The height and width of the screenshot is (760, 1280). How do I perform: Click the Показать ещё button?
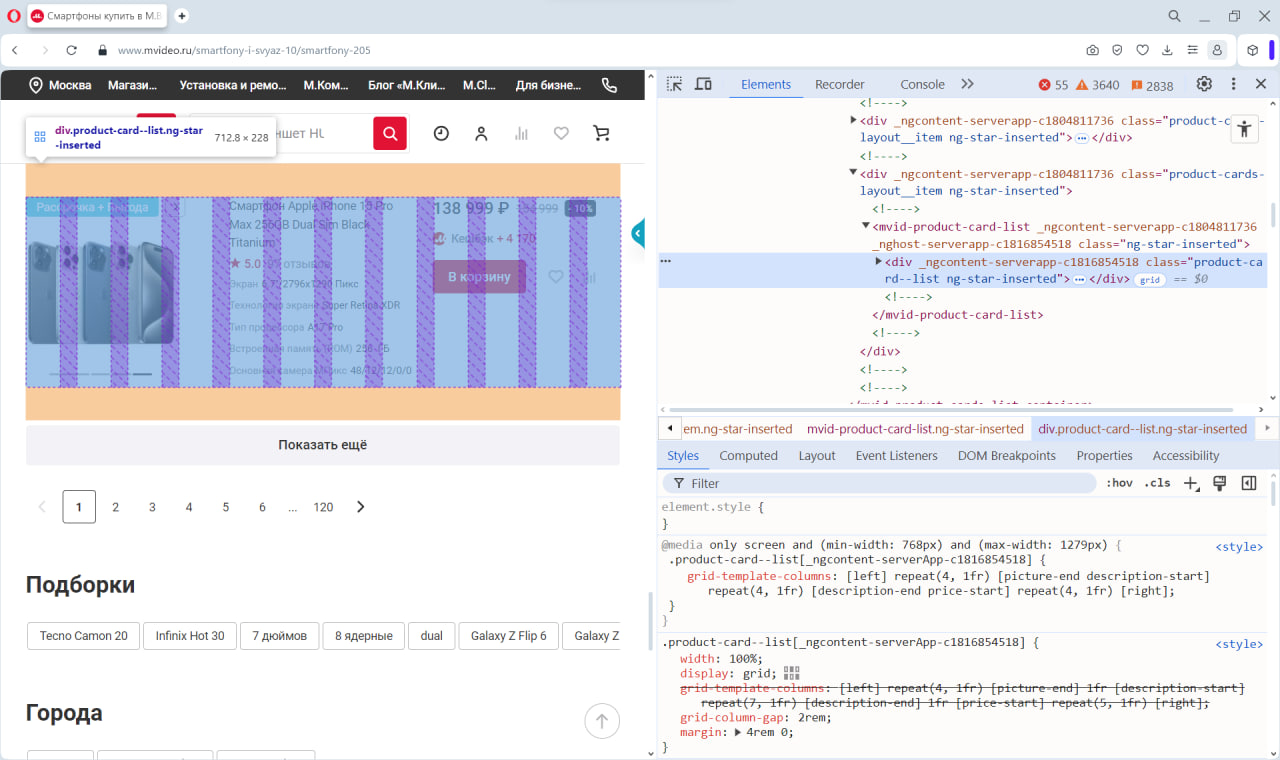pos(323,445)
